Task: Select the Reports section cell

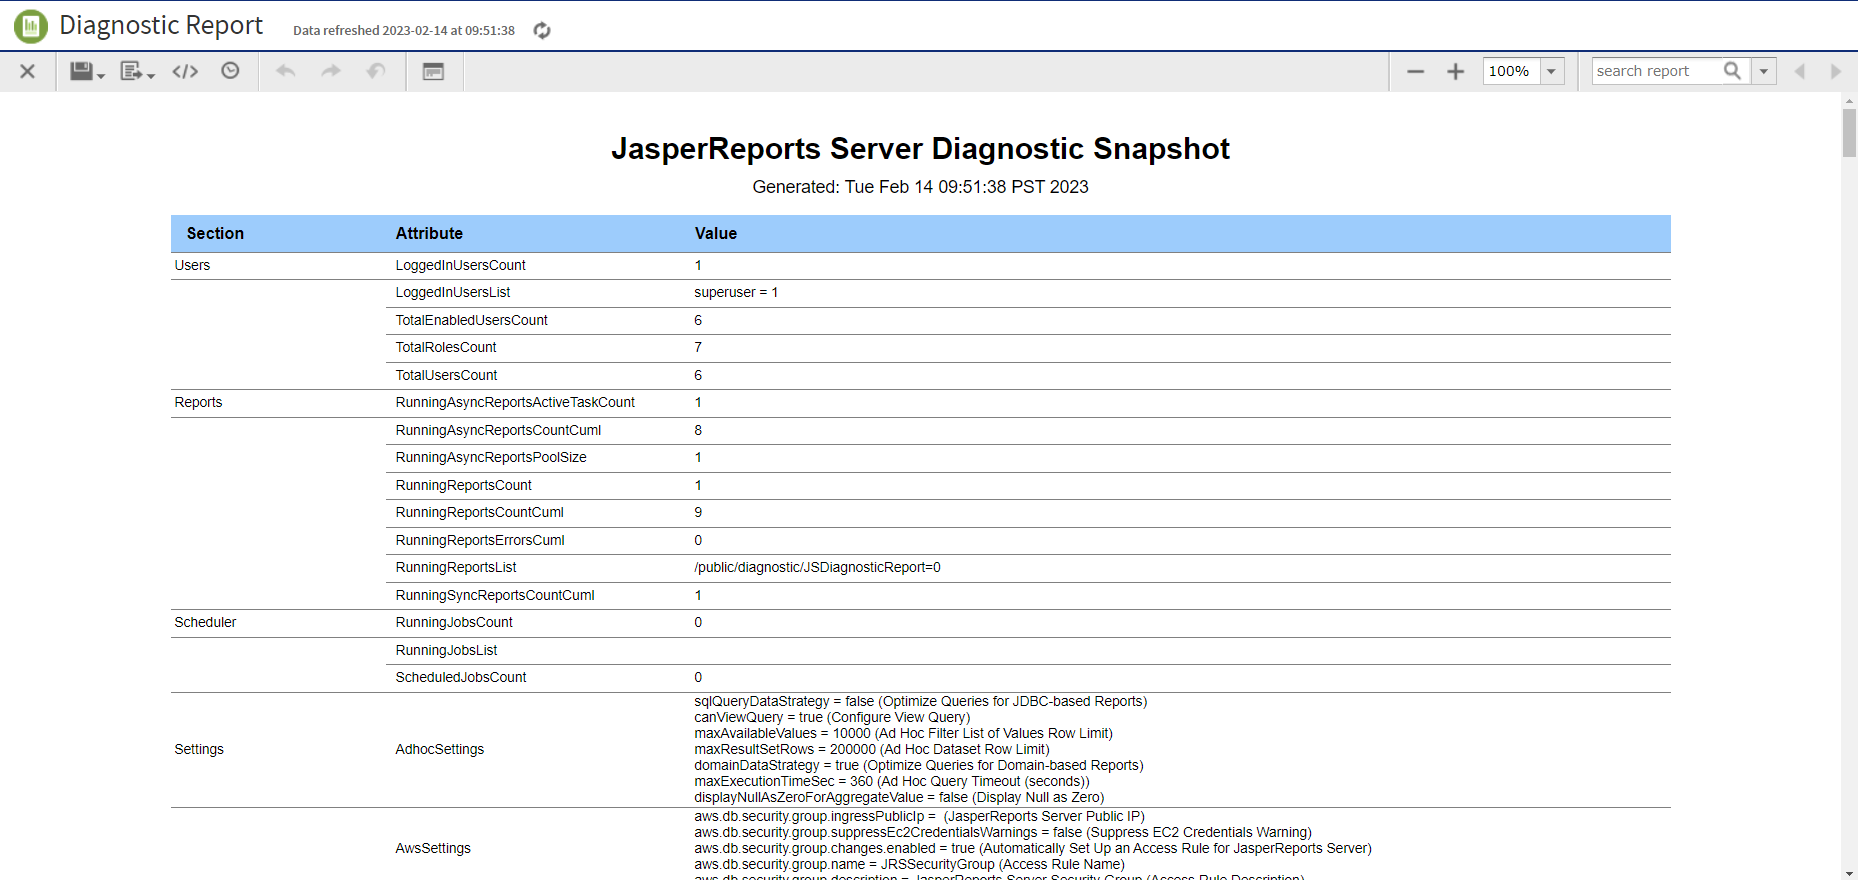Action: coord(198,402)
